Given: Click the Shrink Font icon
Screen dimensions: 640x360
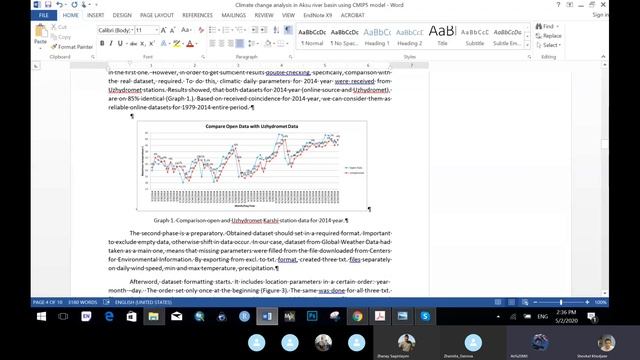Looking at the screenshot, I should [x=173, y=30].
